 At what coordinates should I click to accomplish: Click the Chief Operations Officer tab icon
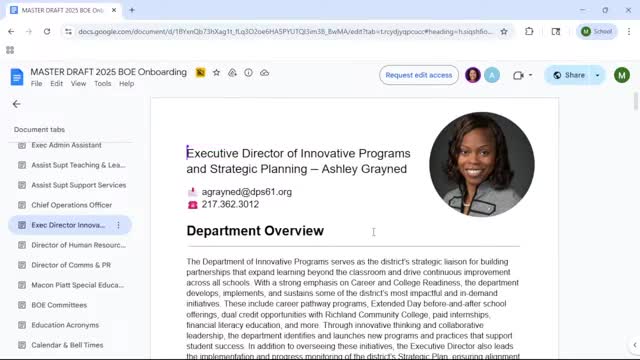click(22, 205)
